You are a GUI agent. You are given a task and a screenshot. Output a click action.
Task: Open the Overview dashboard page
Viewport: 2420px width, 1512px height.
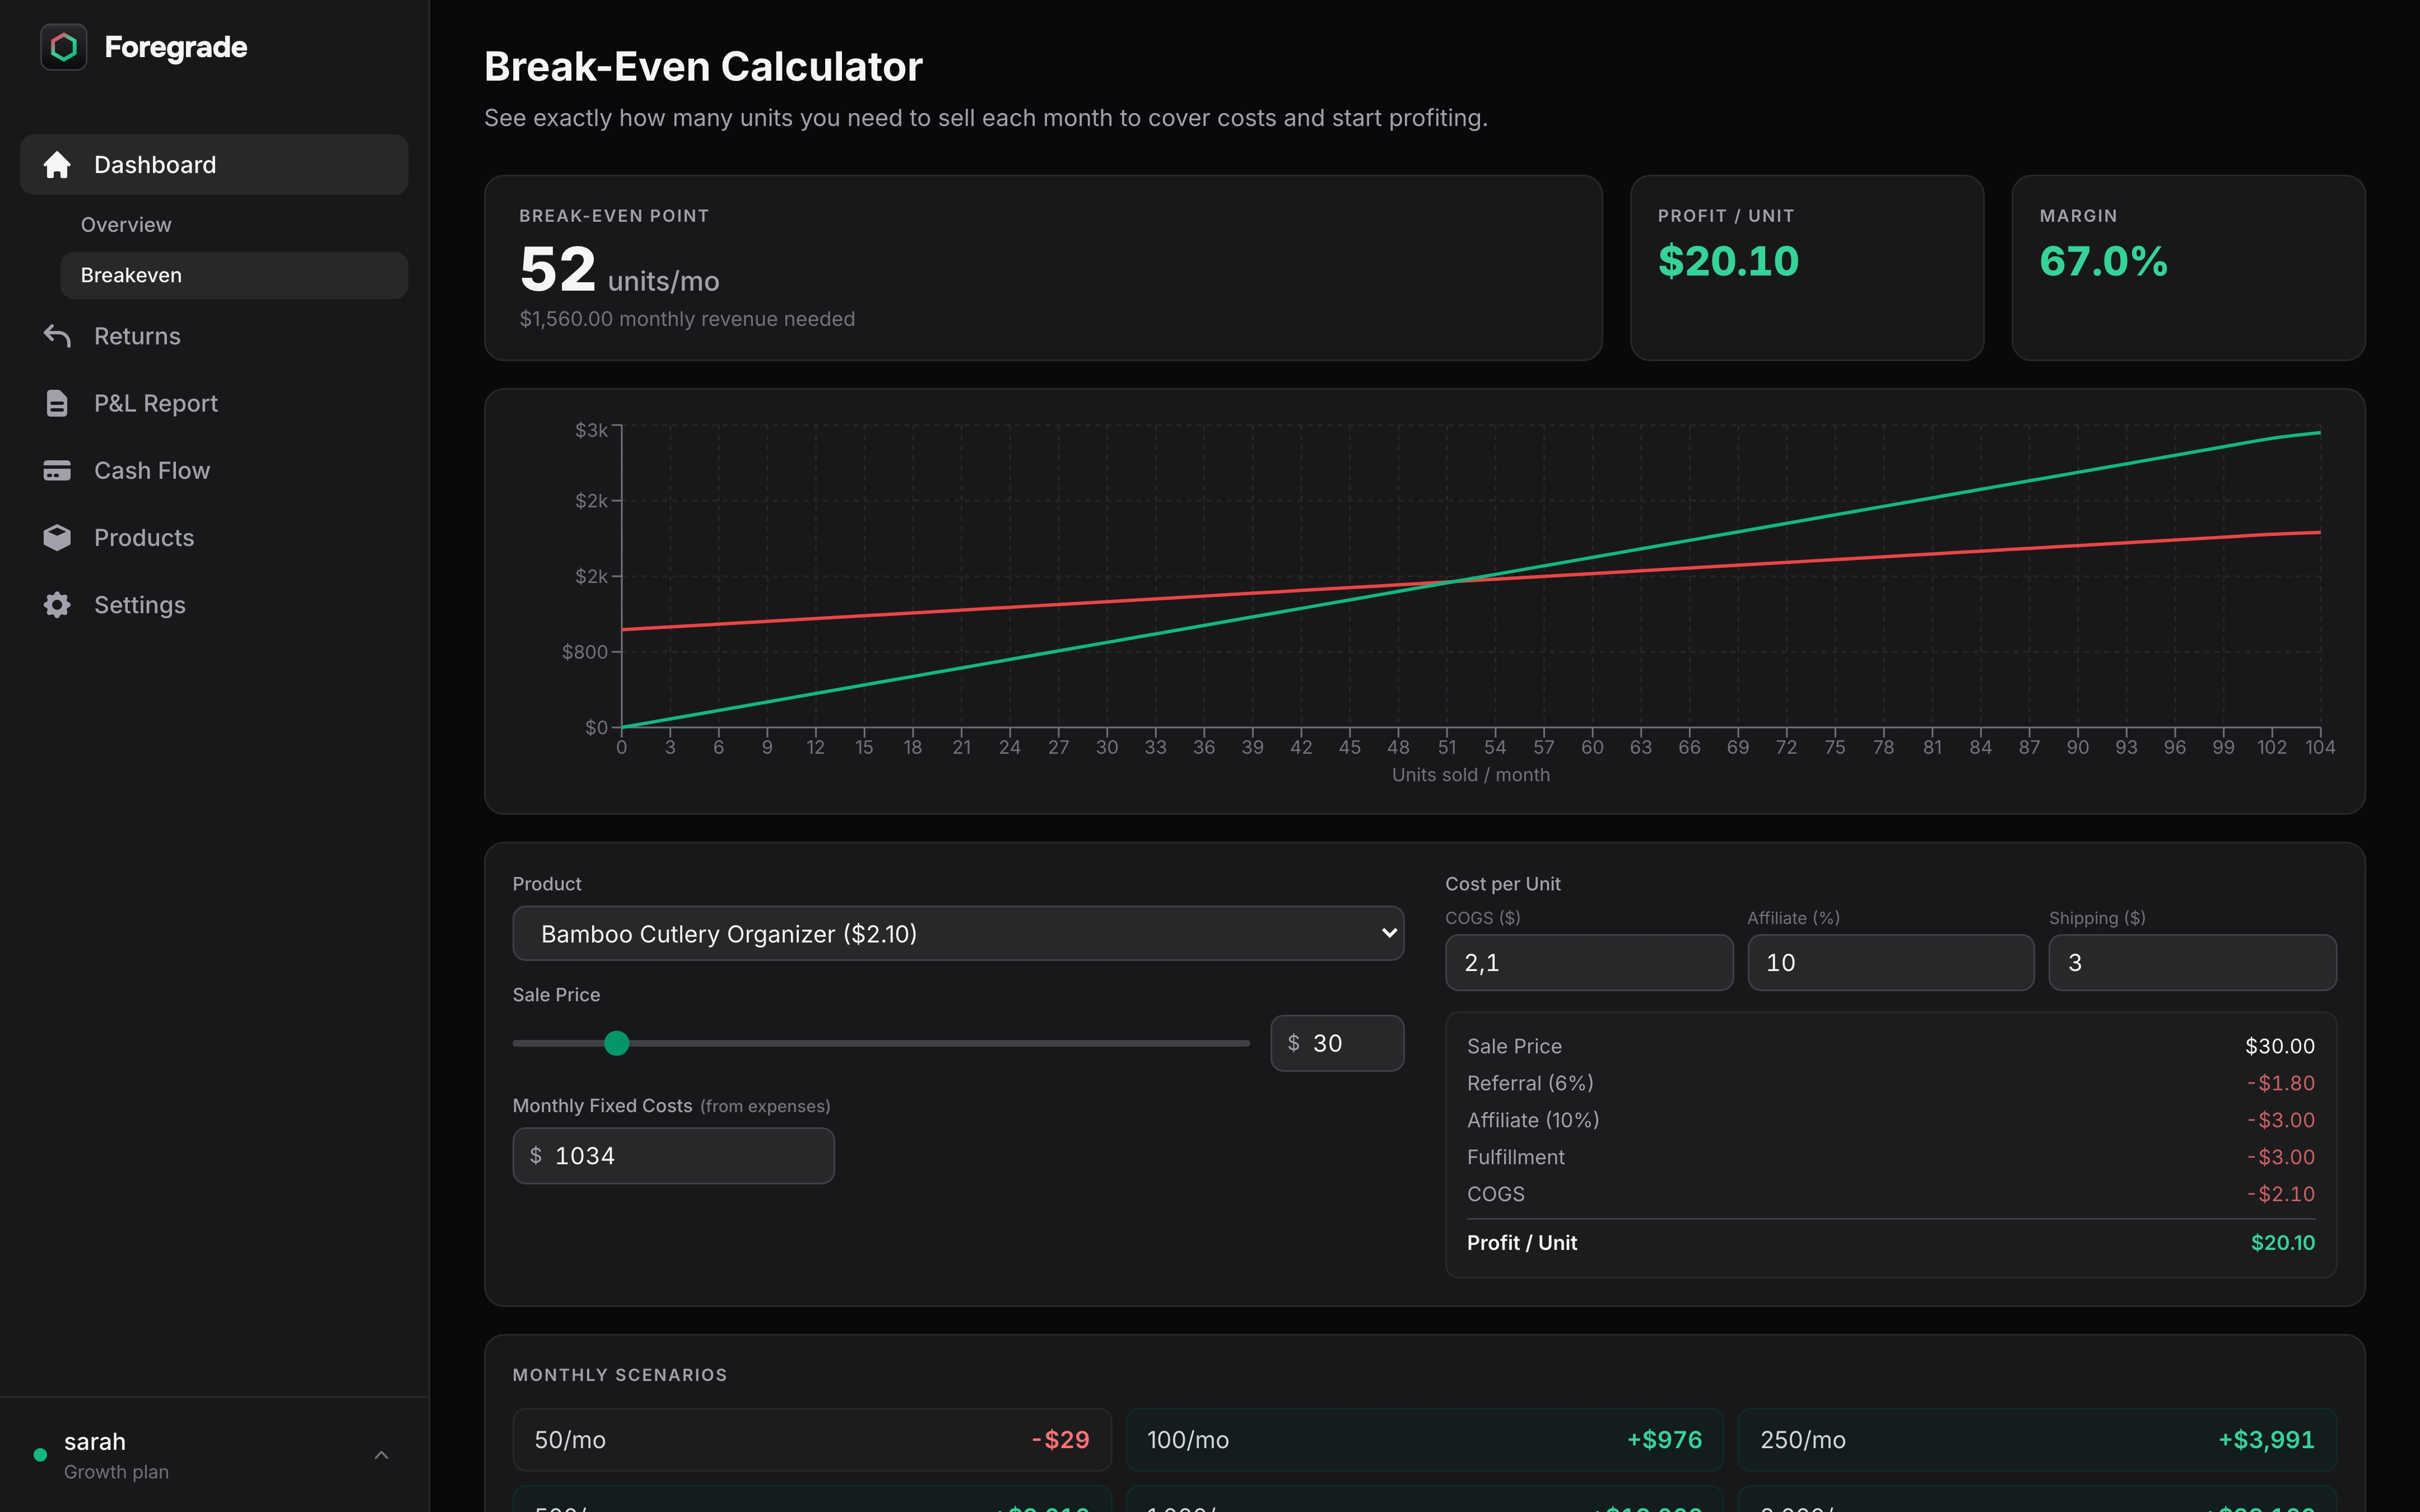[125, 224]
